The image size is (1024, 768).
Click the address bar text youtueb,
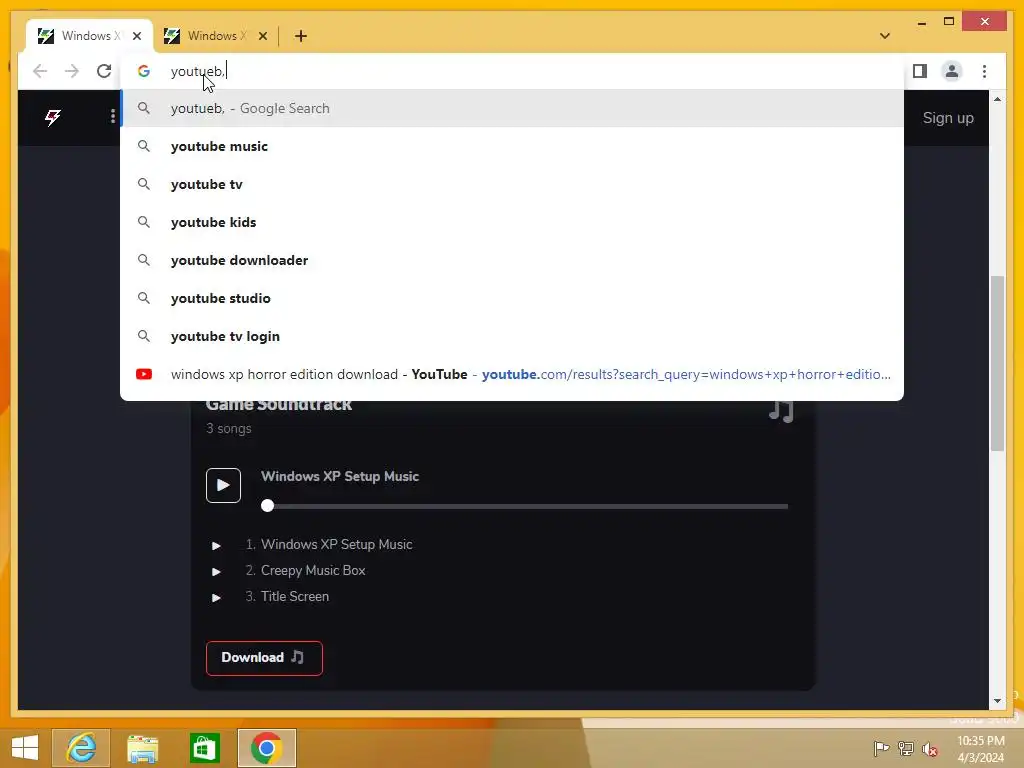click(197, 71)
